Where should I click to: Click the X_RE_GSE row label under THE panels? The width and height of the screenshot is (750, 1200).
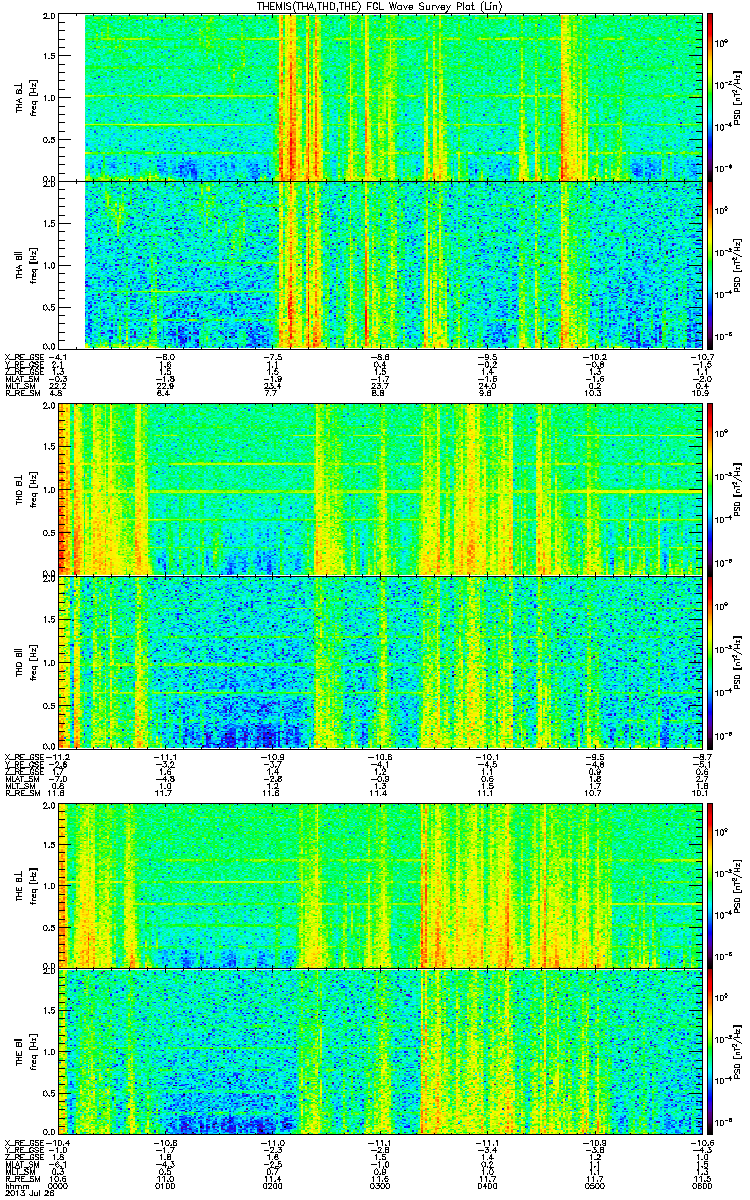[x=24, y=1142]
